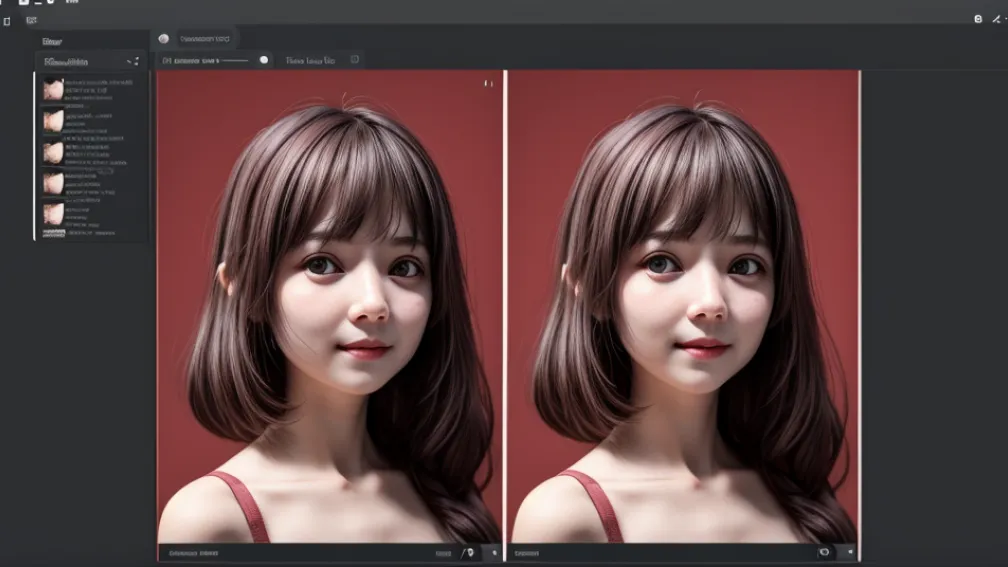Click the round icon left of the top-right corner icon
The width and height of the screenshot is (1008, 567).
(979, 20)
